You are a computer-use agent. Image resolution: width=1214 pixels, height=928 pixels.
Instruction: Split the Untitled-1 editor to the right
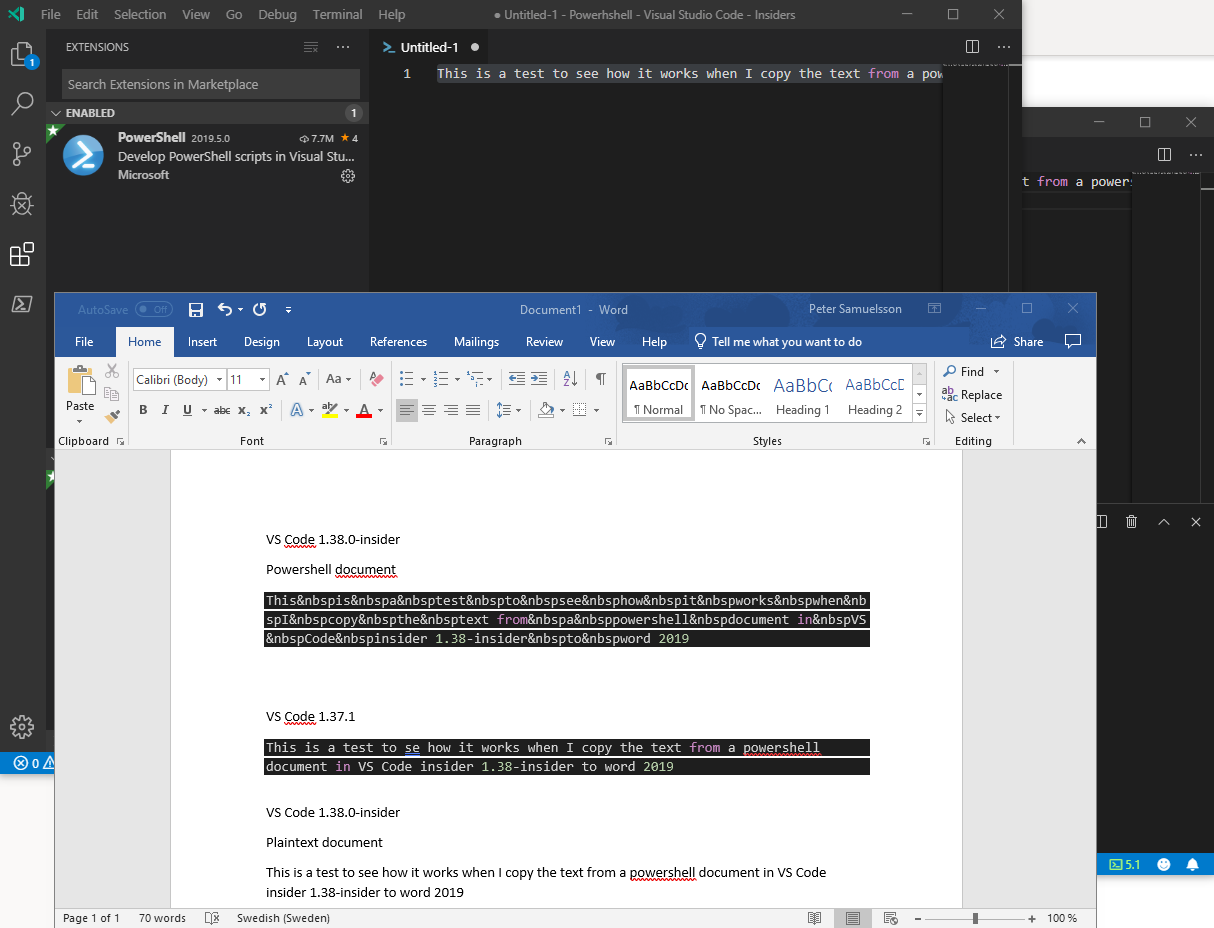click(x=972, y=47)
